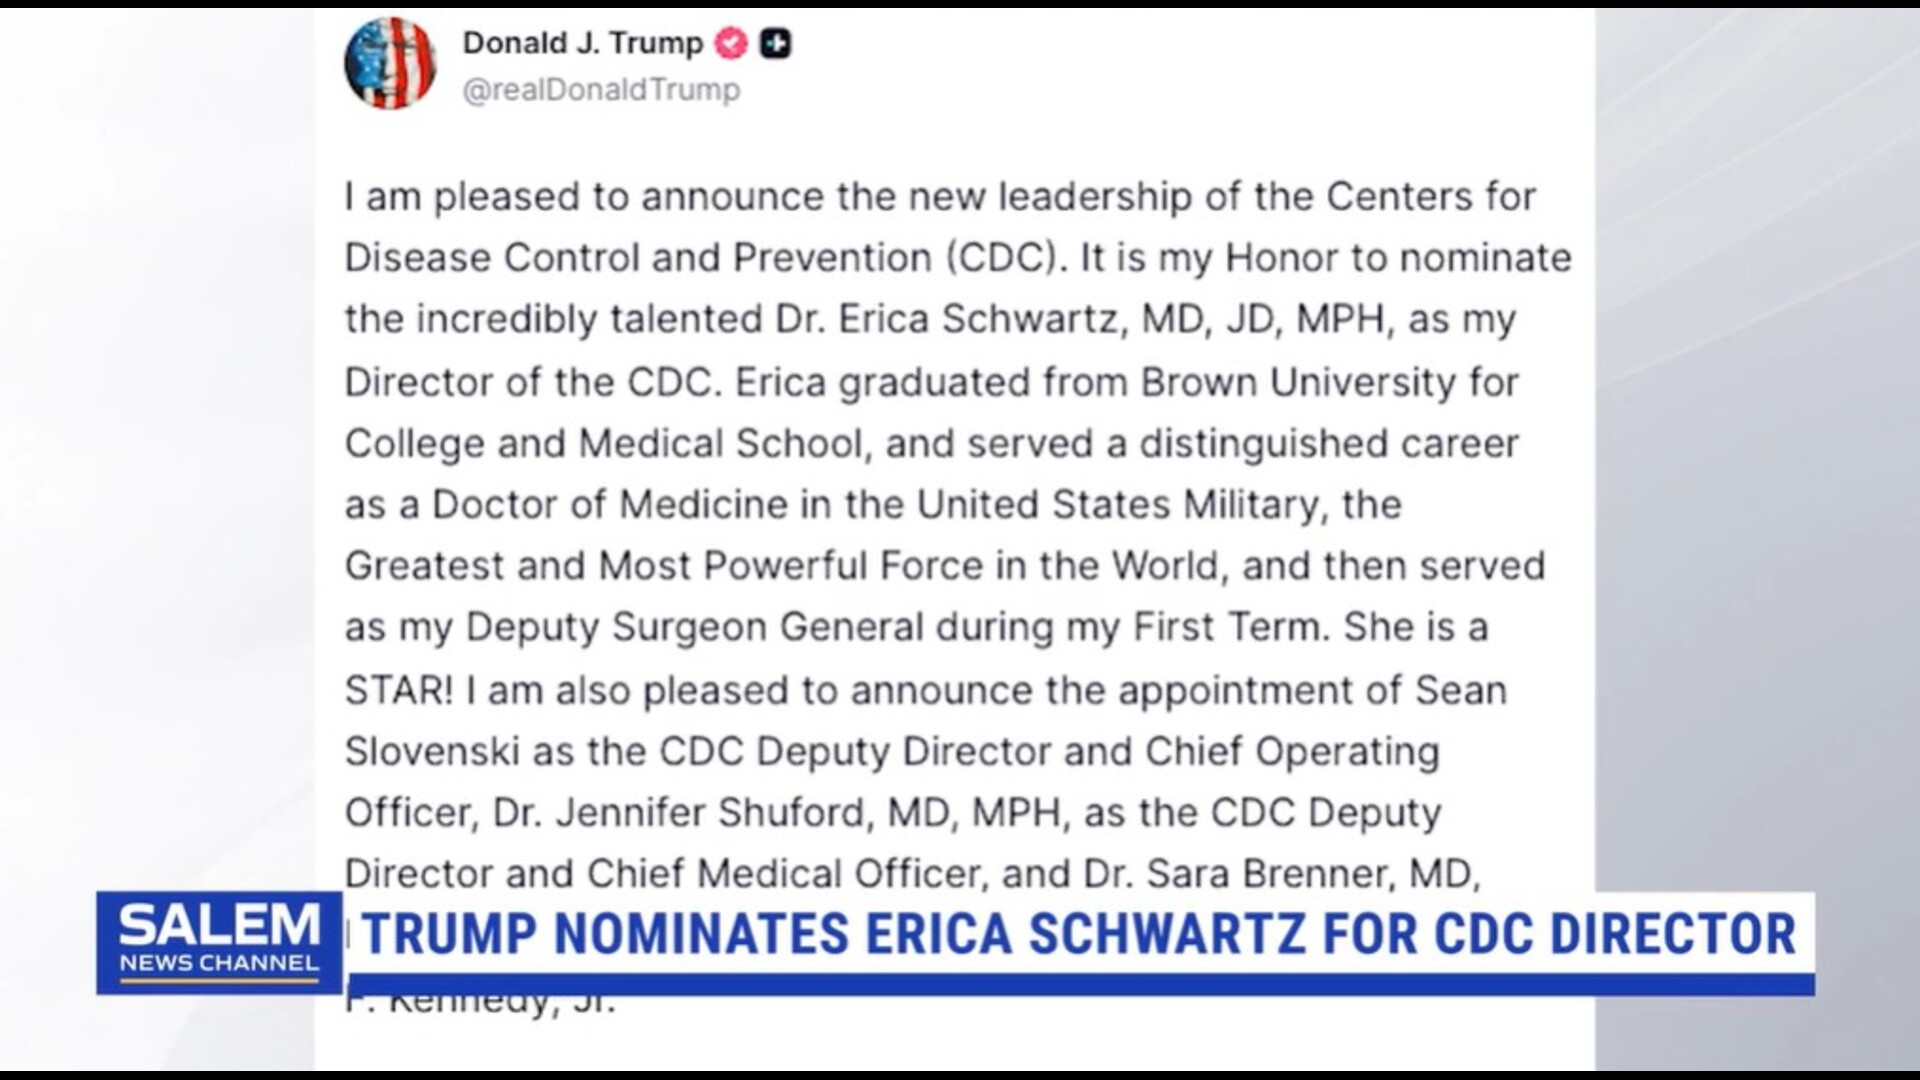Image resolution: width=1920 pixels, height=1080 pixels.
Task: Click the 'CDC DIRECTOR' words in banner
Action: [x=1614, y=935]
